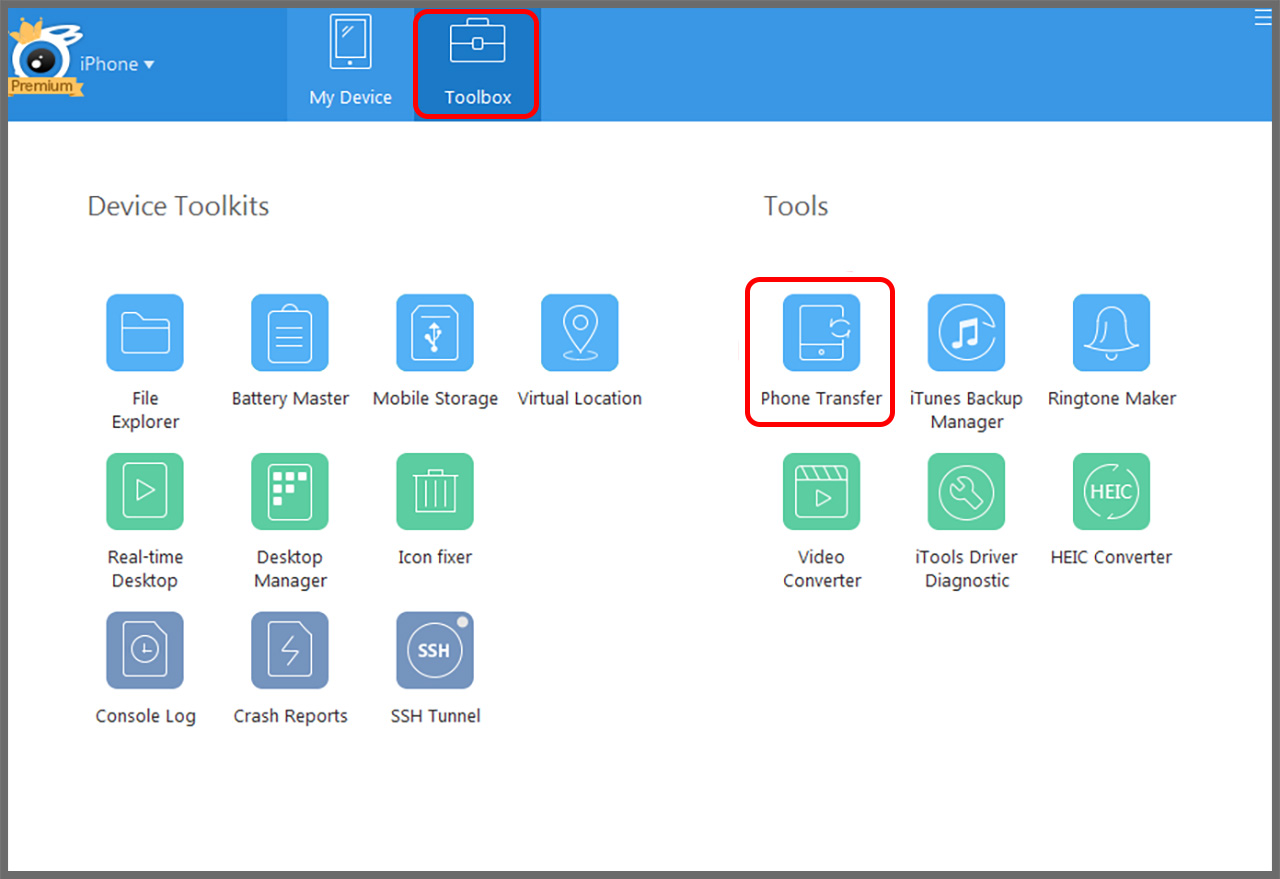The image size is (1280, 879).
Task: Launch Battery Master
Action: pos(290,333)
